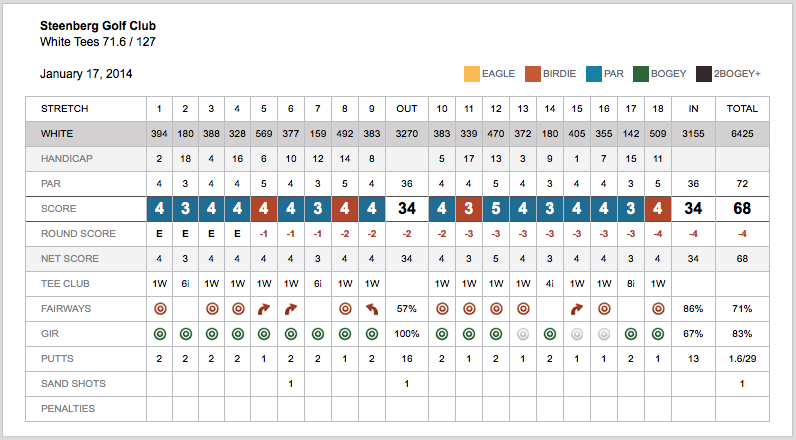Click the missed-right fairway arrow on hole 5
Image resolution: width=796 pixels, height=440 pixels.
264,309
